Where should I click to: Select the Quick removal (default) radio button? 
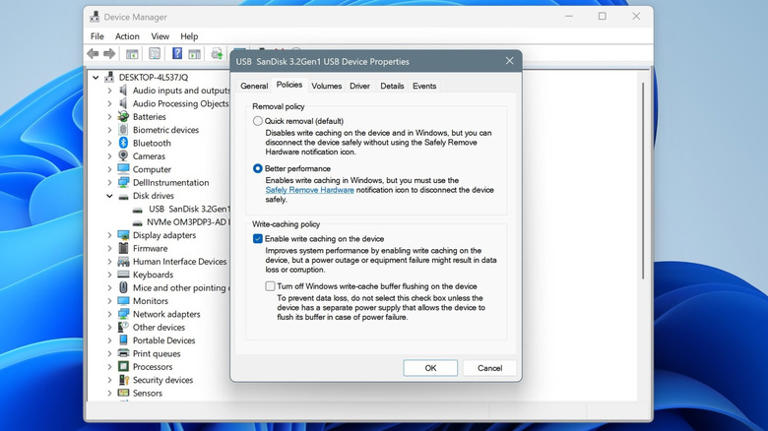[x=258, y=121]
